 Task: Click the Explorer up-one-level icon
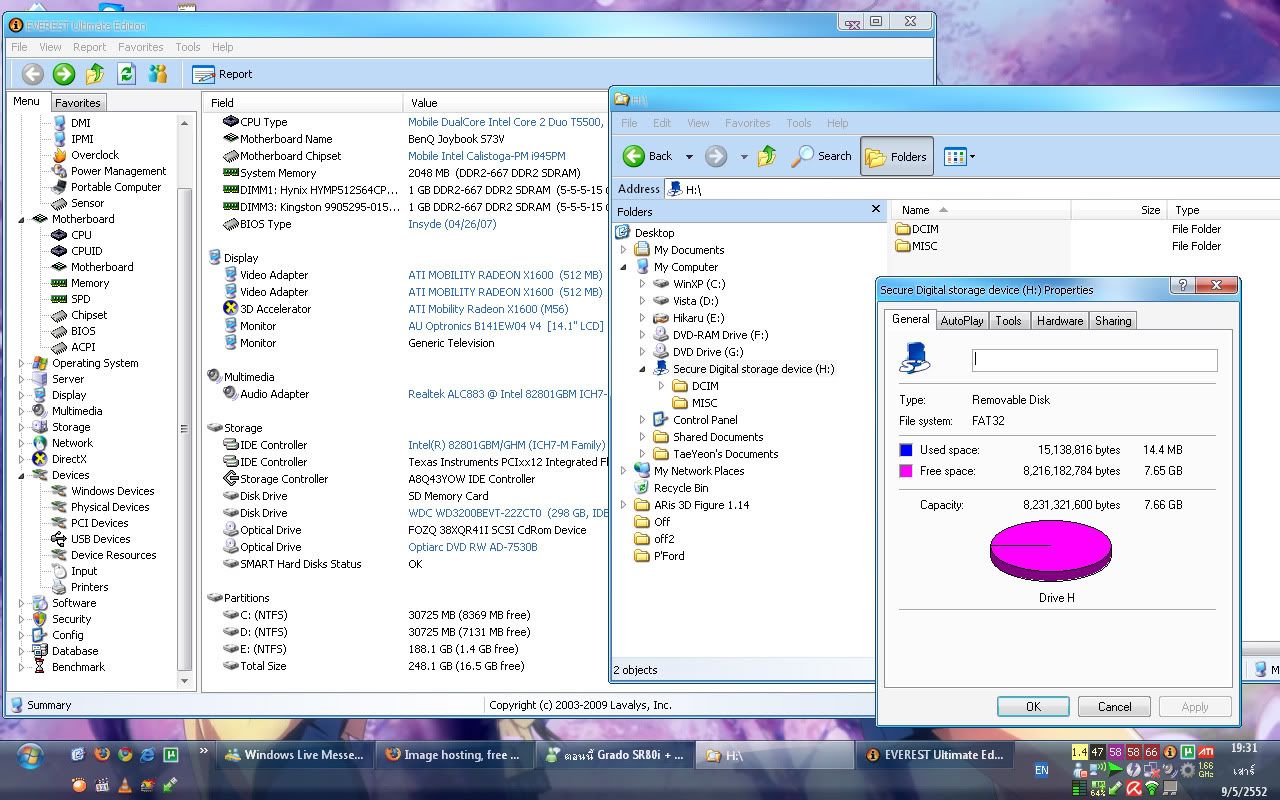tap(767, 156)
